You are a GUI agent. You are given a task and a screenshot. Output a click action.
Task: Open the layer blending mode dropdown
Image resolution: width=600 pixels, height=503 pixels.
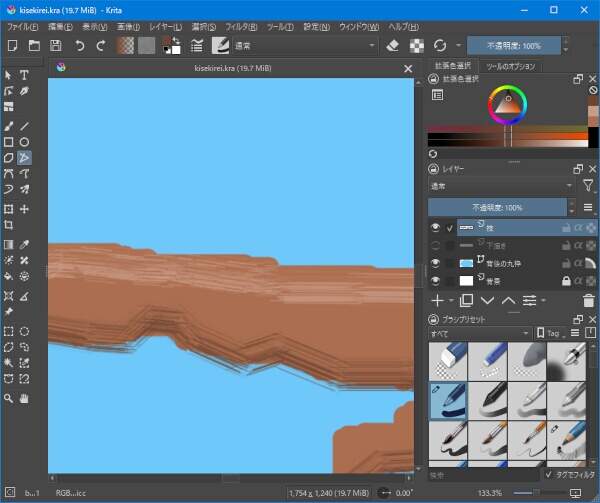[x=501, y=185]
